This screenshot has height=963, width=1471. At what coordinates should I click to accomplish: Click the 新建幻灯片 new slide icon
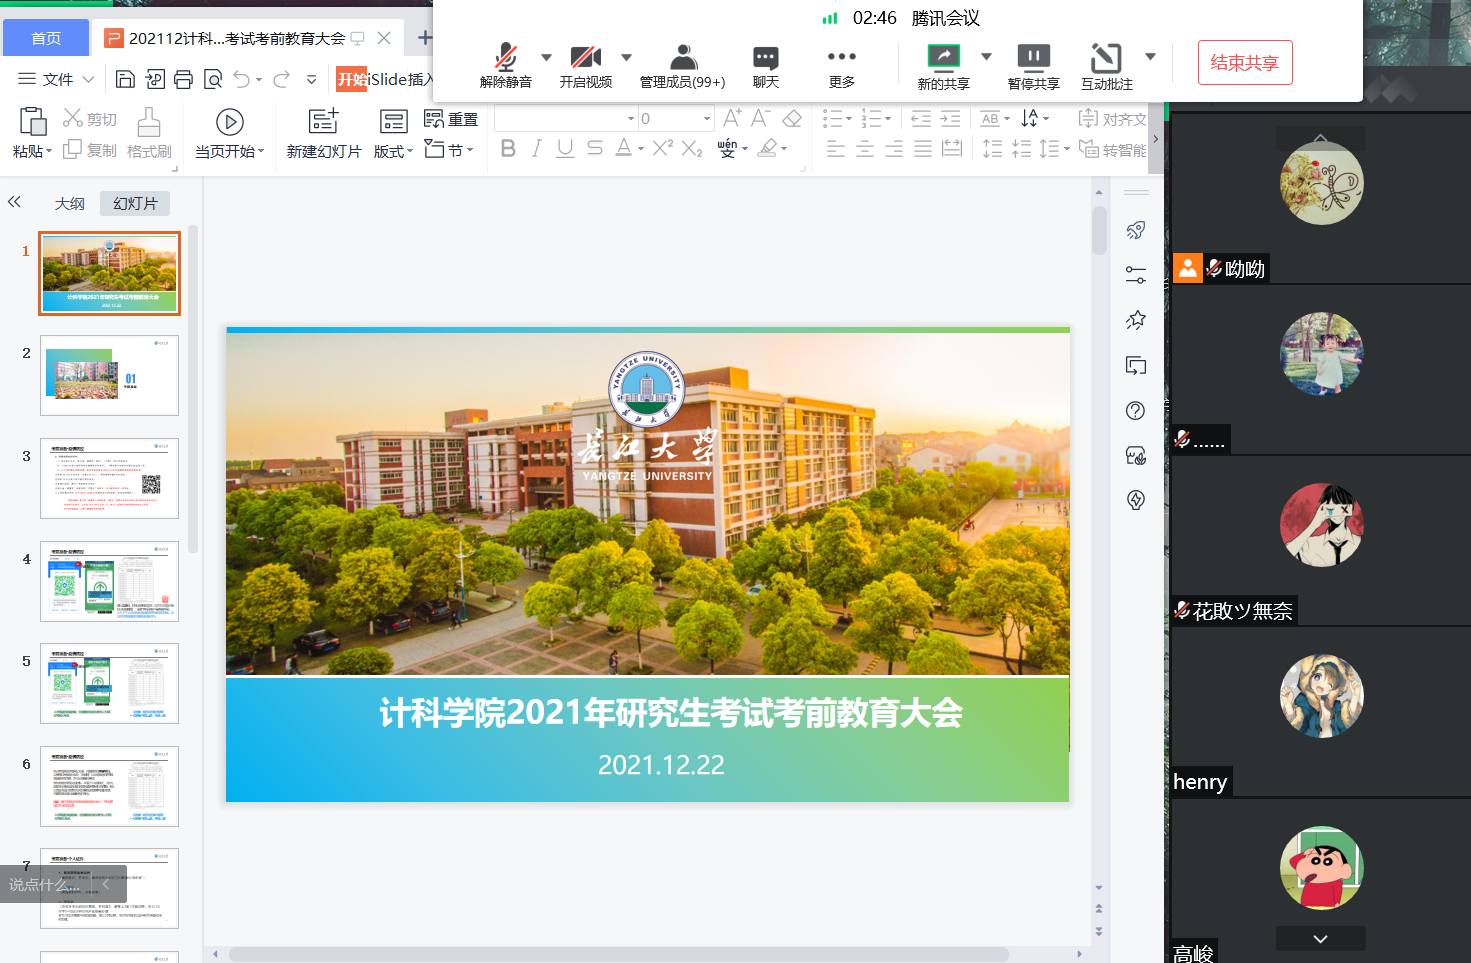tap(323, 122)
